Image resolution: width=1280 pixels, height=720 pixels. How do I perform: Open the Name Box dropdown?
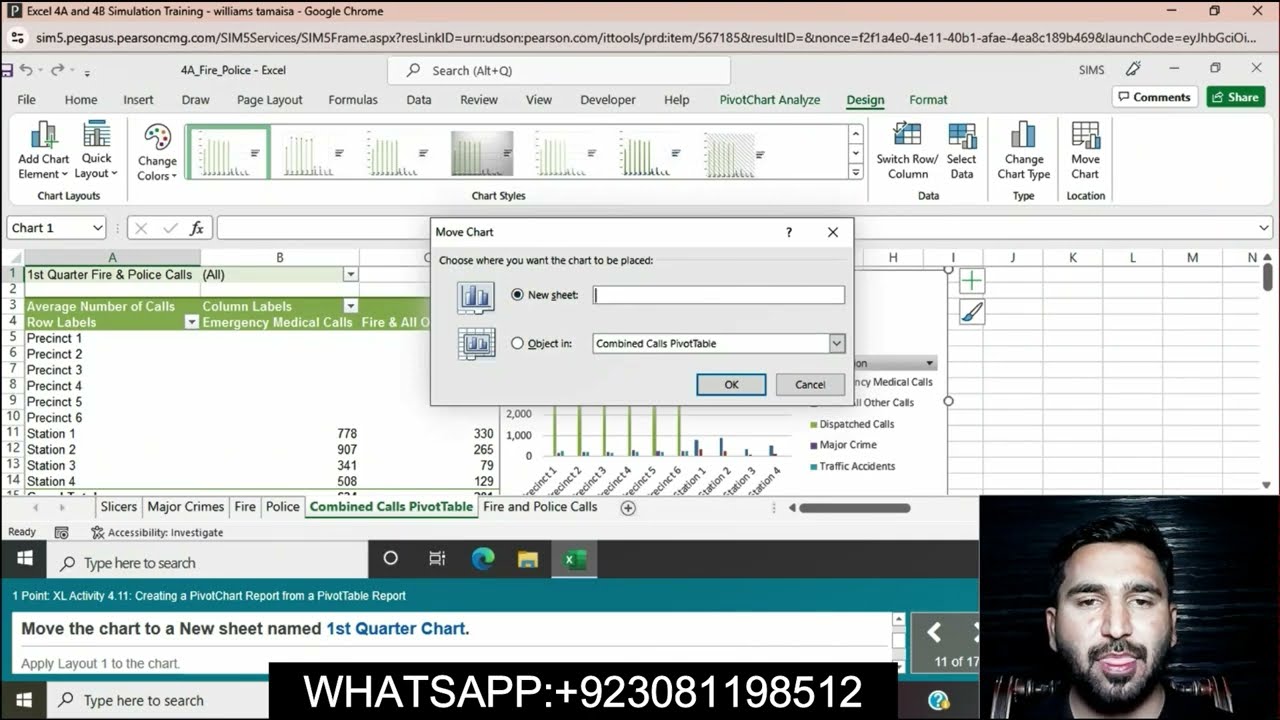point(97,228)
